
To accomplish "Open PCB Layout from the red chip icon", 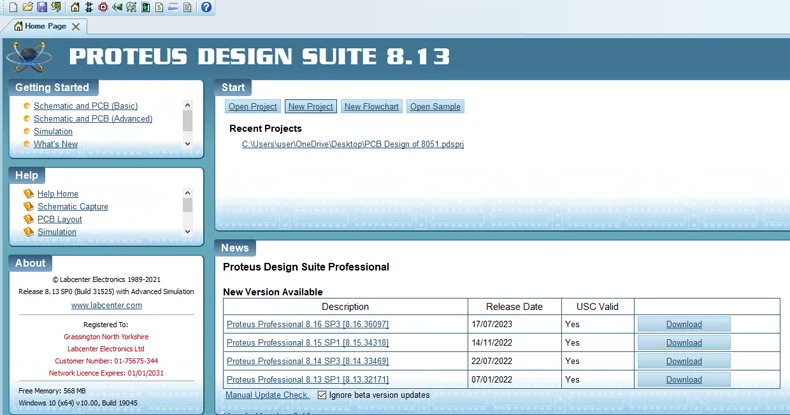I will (x=103, y=7).
